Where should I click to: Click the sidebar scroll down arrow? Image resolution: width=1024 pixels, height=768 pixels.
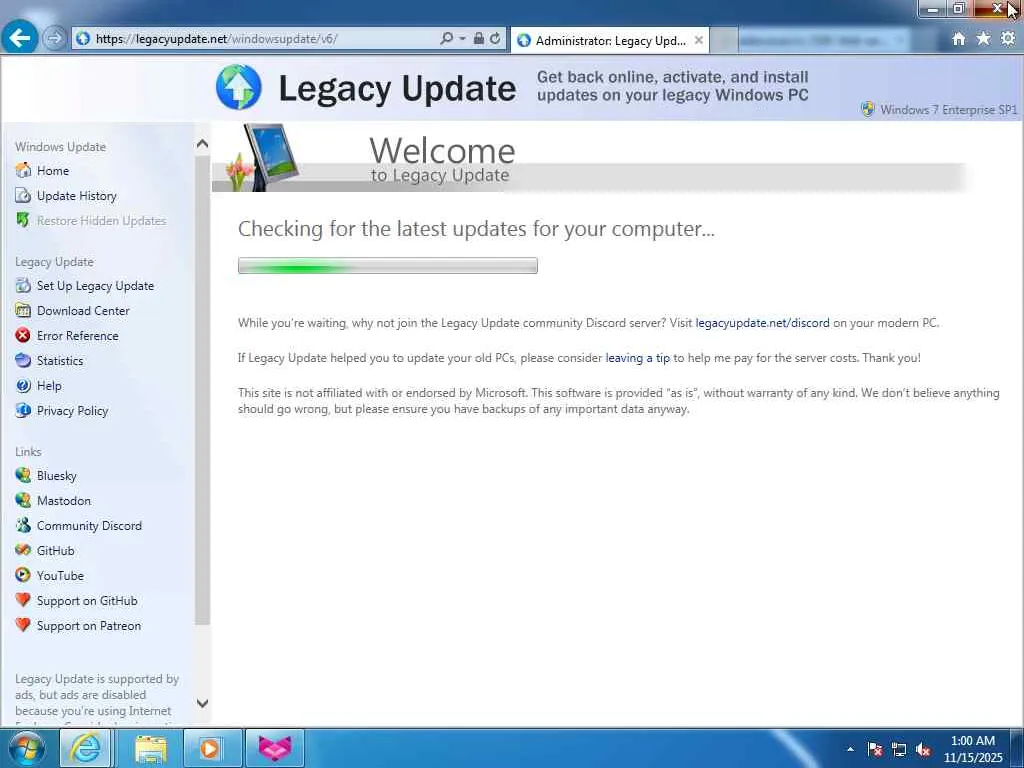tap(202, 703)
